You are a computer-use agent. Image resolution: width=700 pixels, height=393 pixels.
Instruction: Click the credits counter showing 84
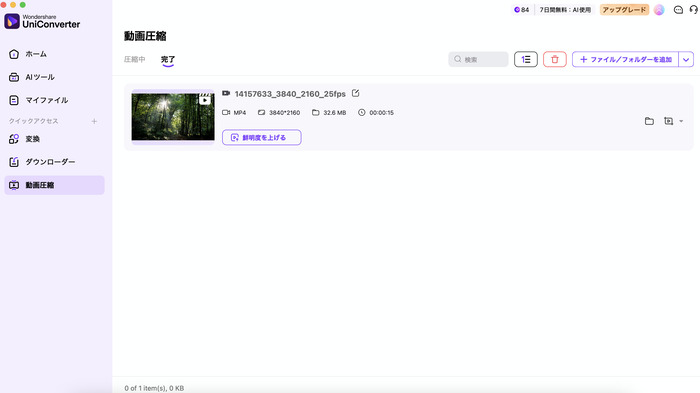[x=521, y=10]
